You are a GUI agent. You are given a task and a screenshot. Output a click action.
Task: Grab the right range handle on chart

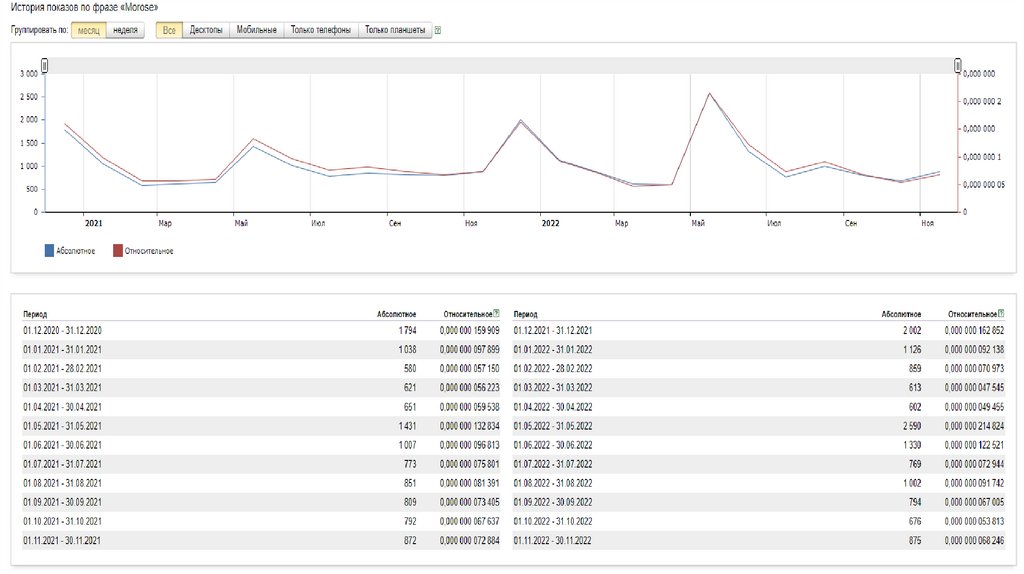click(x=957, y=66)
